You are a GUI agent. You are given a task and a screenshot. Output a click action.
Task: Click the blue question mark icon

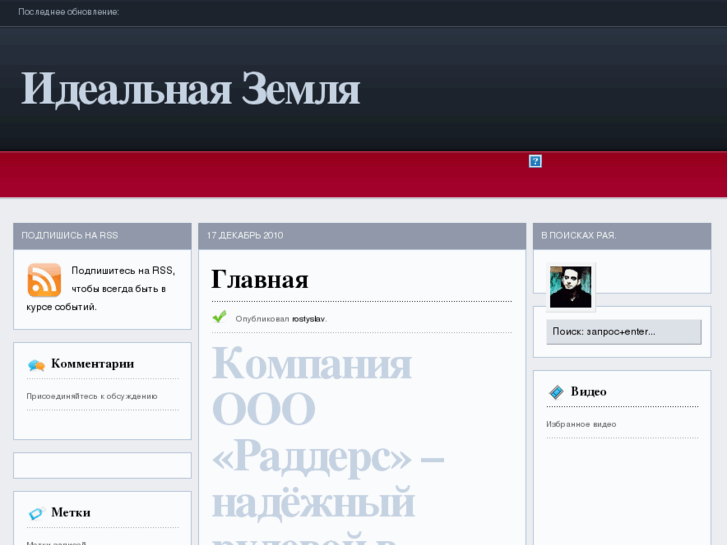(535, 161)
